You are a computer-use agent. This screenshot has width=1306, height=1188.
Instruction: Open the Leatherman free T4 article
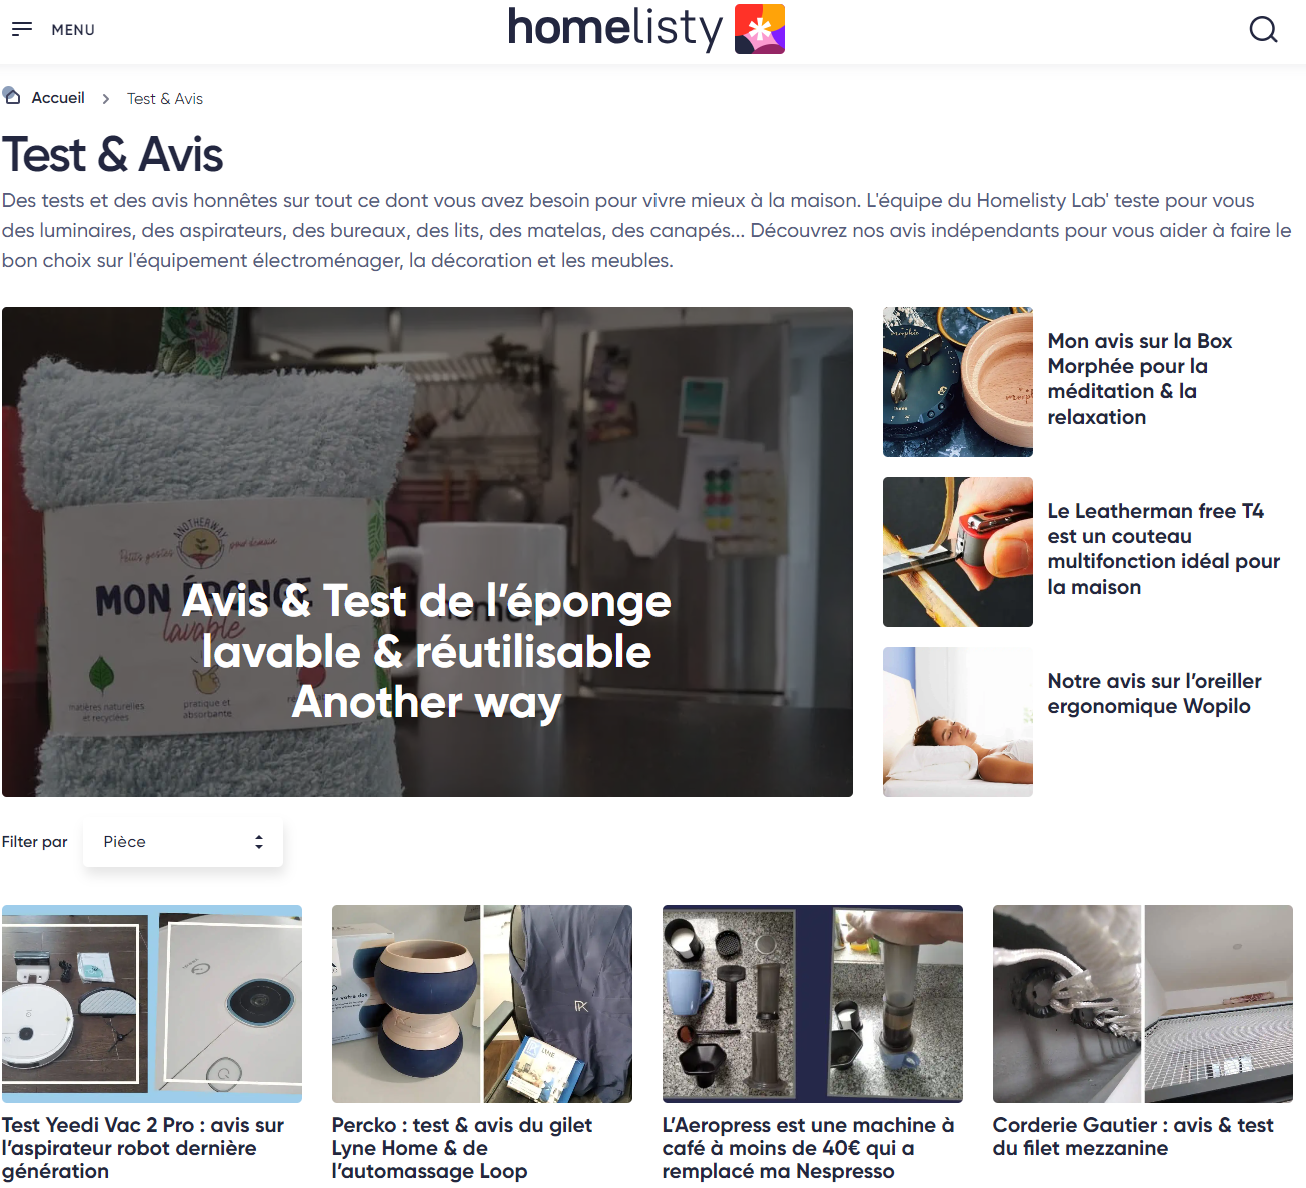[x=1164, y=549]
